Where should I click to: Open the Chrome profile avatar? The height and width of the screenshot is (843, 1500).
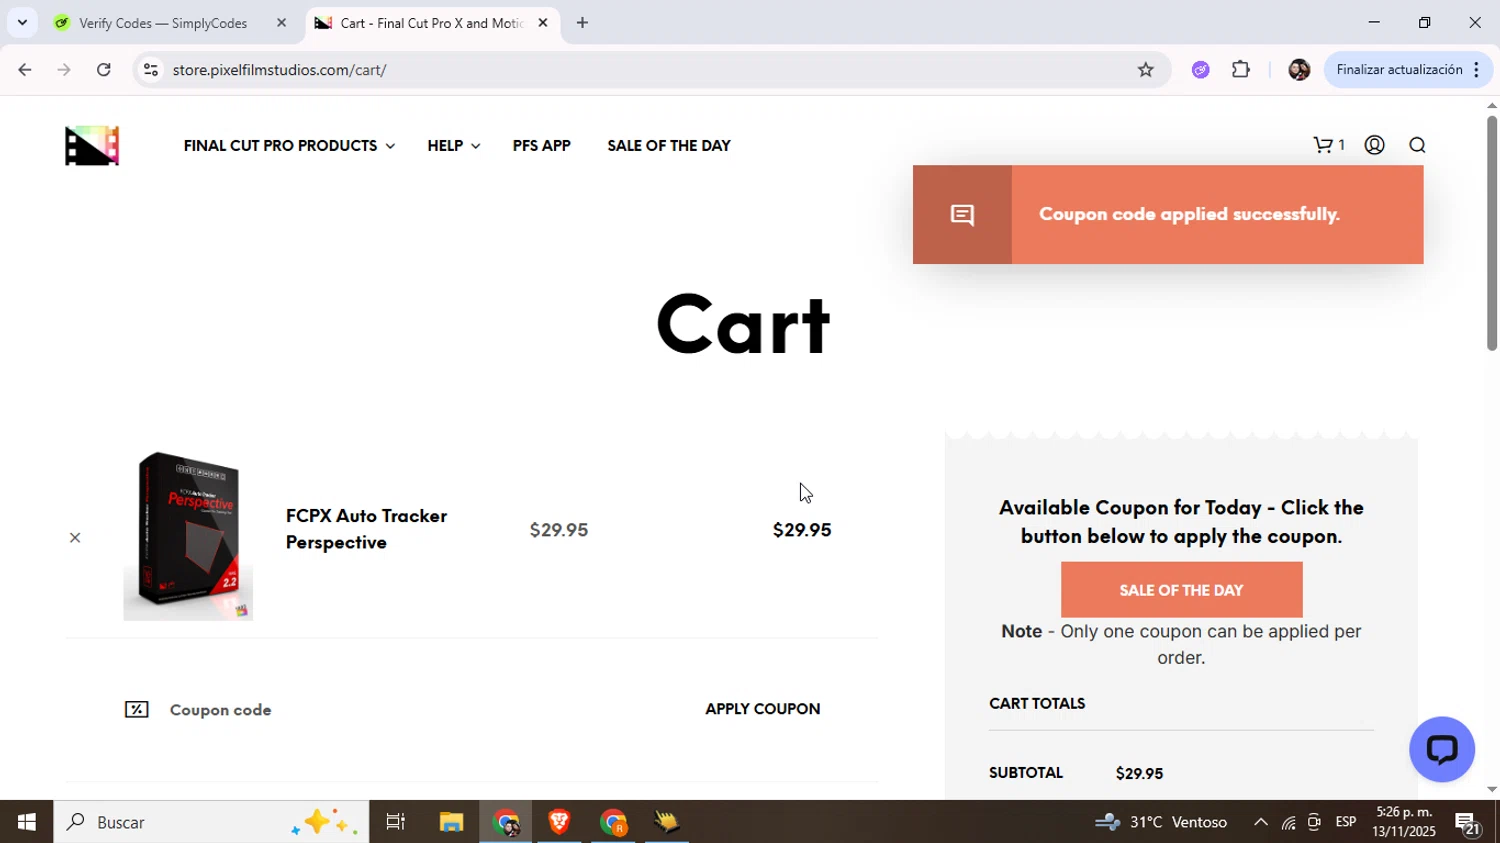(1299, 70)
